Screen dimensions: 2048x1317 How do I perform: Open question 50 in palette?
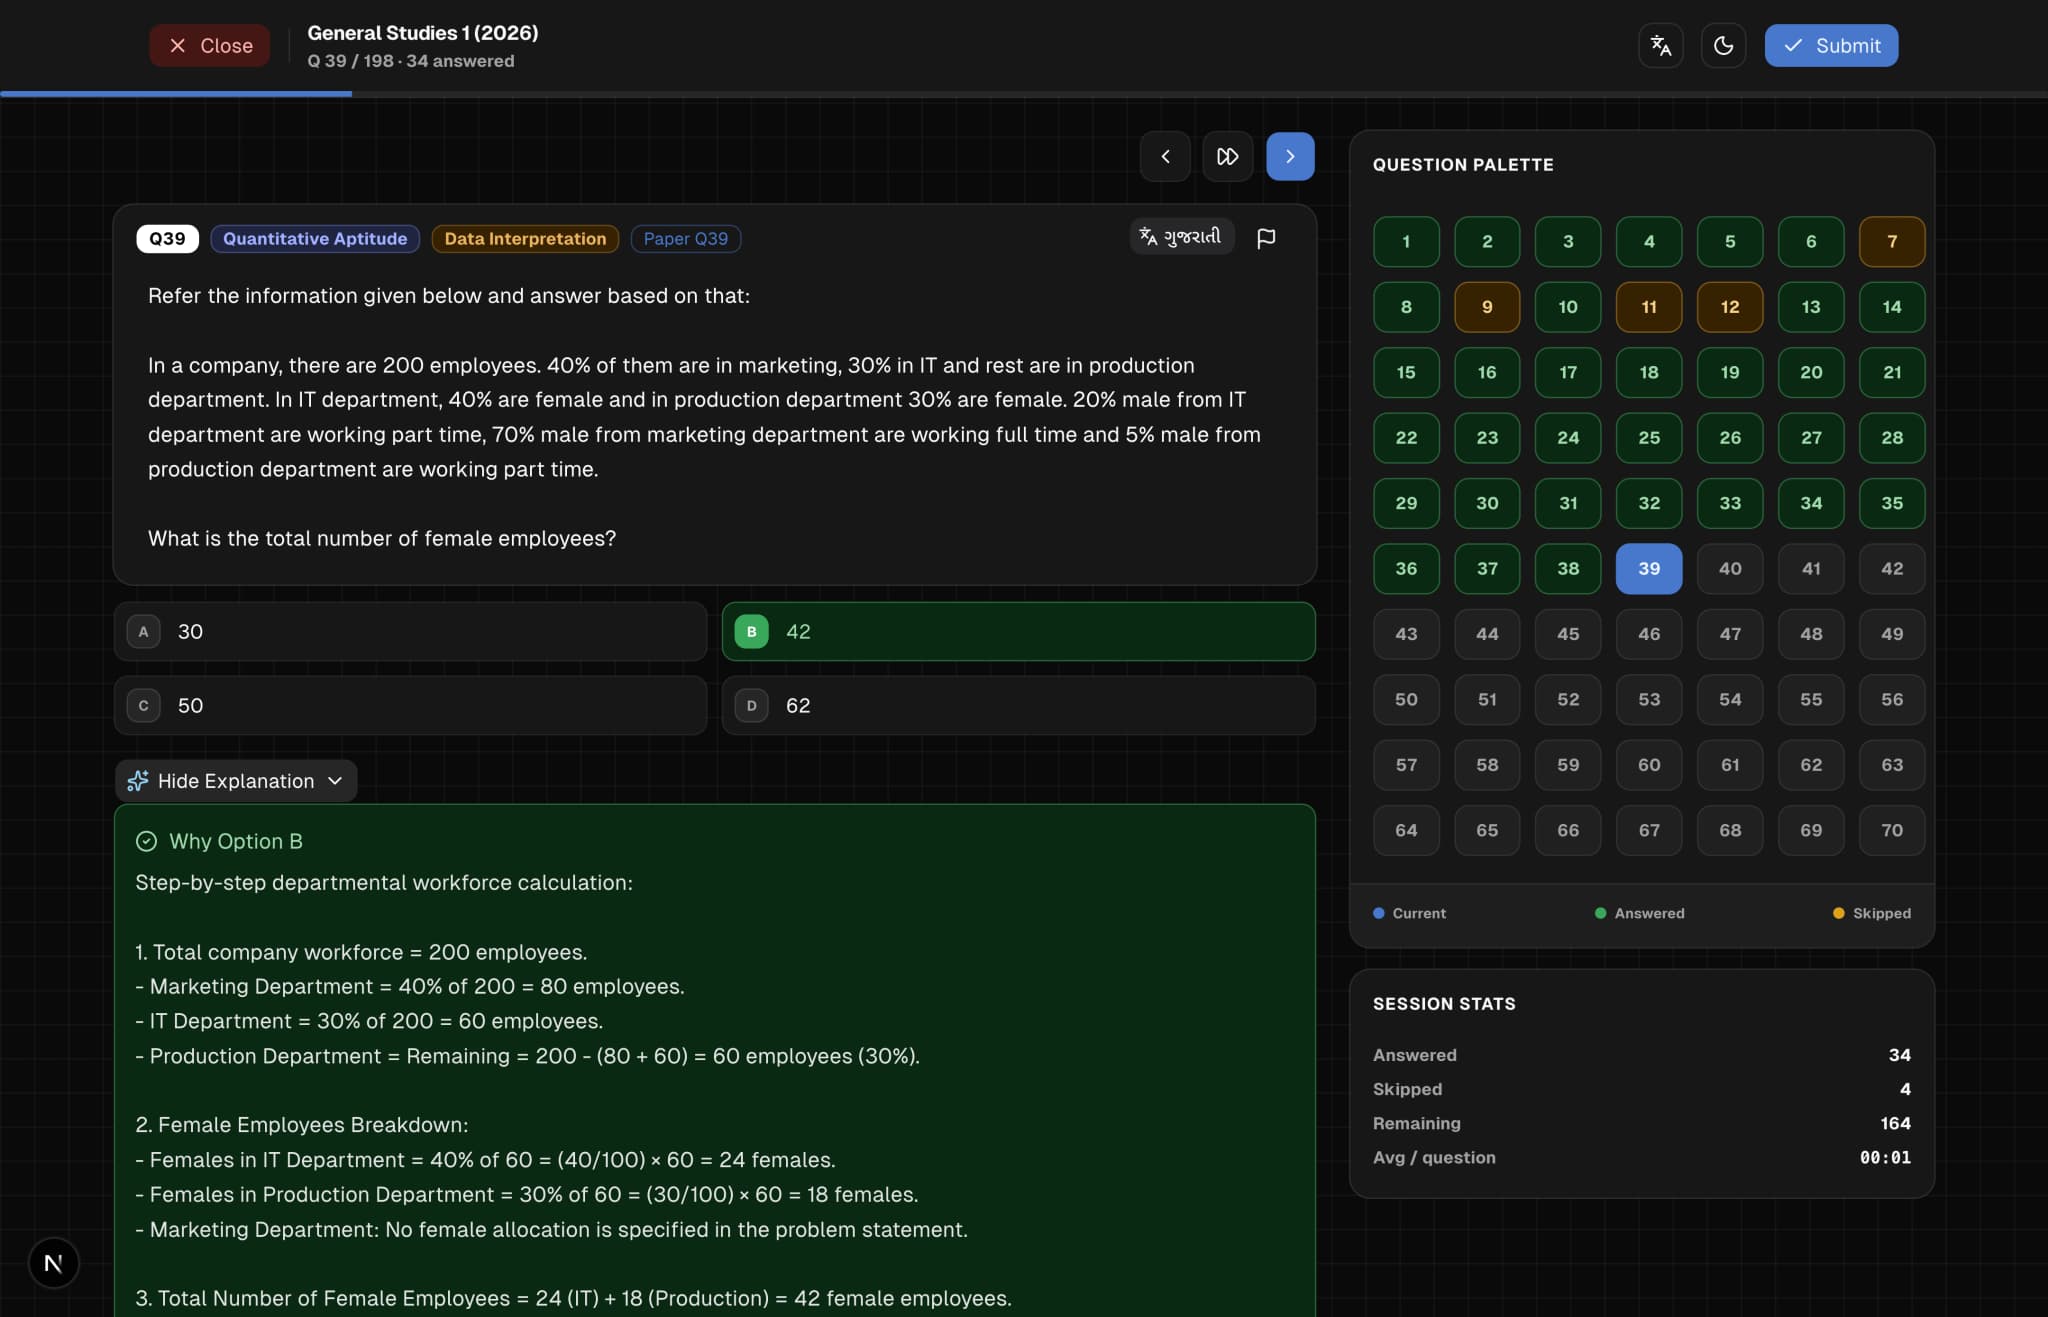pyautogui.click(x=1406, y=700)
